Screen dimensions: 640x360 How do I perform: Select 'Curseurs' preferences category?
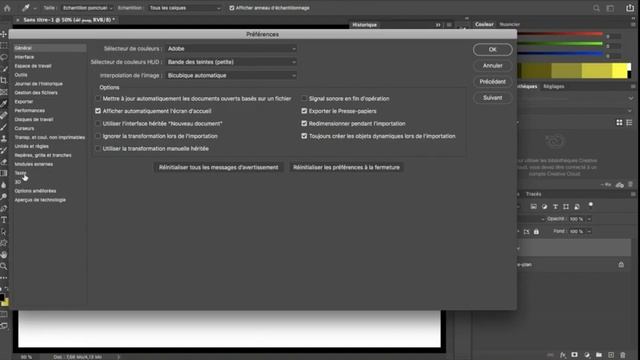point(24,128)
